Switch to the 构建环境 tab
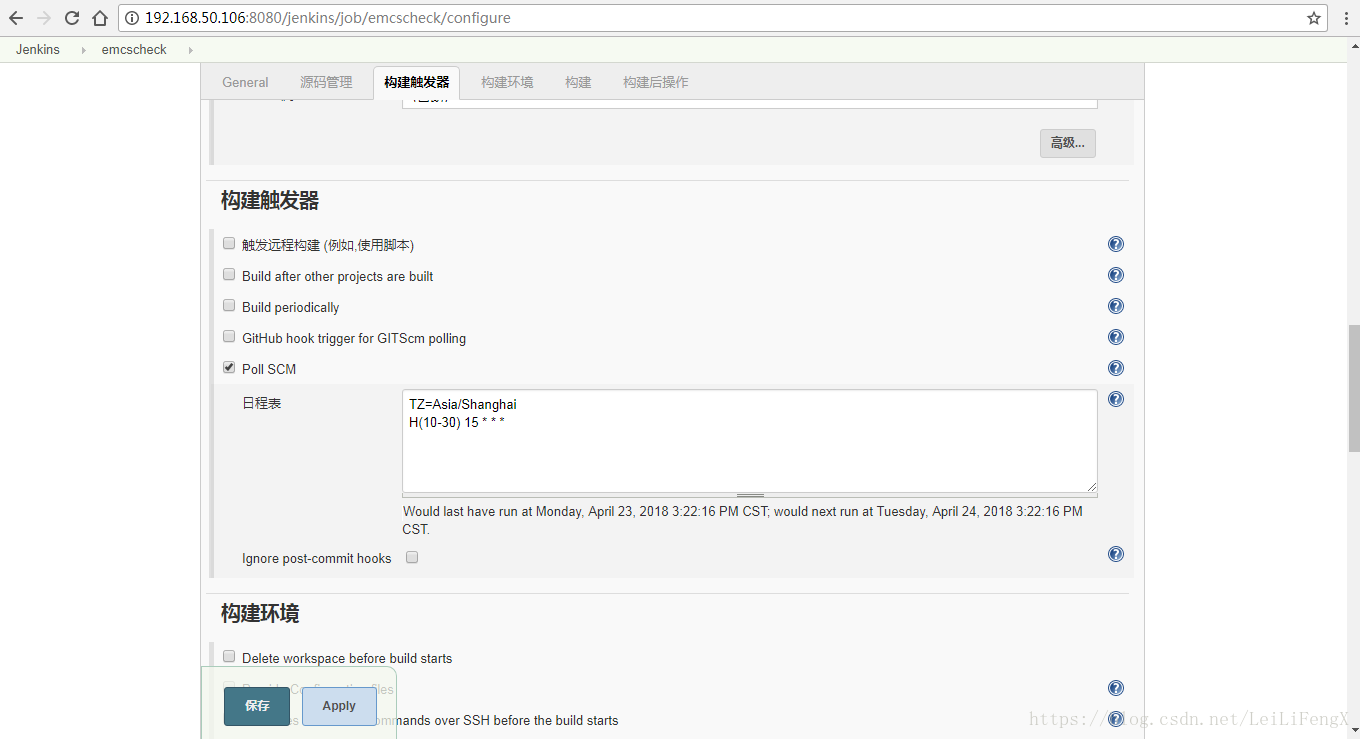The image size is (1360, 739). (507, 82)
